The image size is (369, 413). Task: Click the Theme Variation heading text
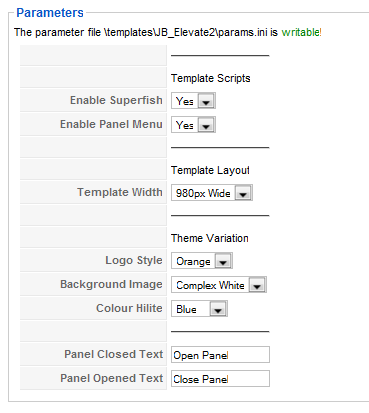coord(210,238)
